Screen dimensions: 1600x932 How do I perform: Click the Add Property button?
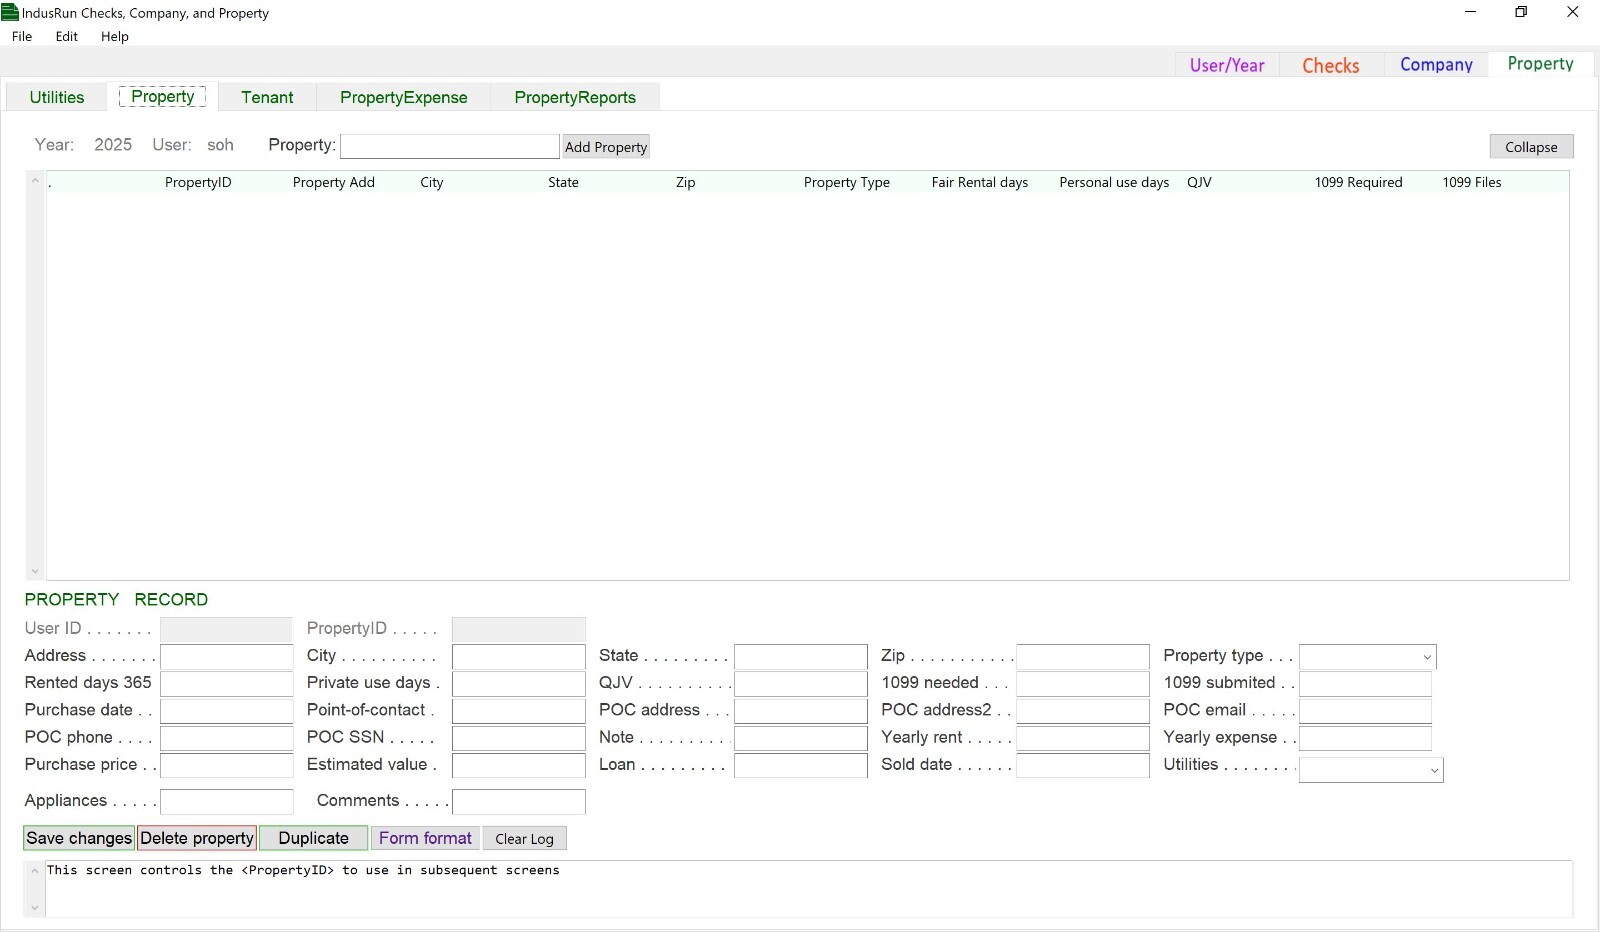coord(606,147)
